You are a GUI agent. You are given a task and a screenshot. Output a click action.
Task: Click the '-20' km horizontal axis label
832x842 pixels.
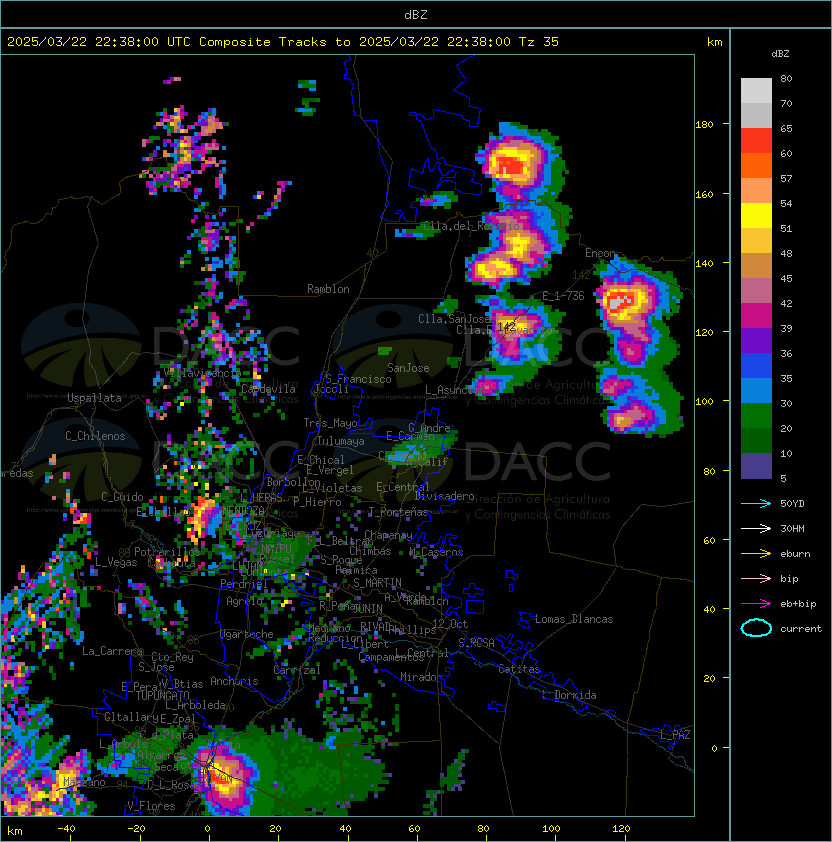[x=136, y=829]
